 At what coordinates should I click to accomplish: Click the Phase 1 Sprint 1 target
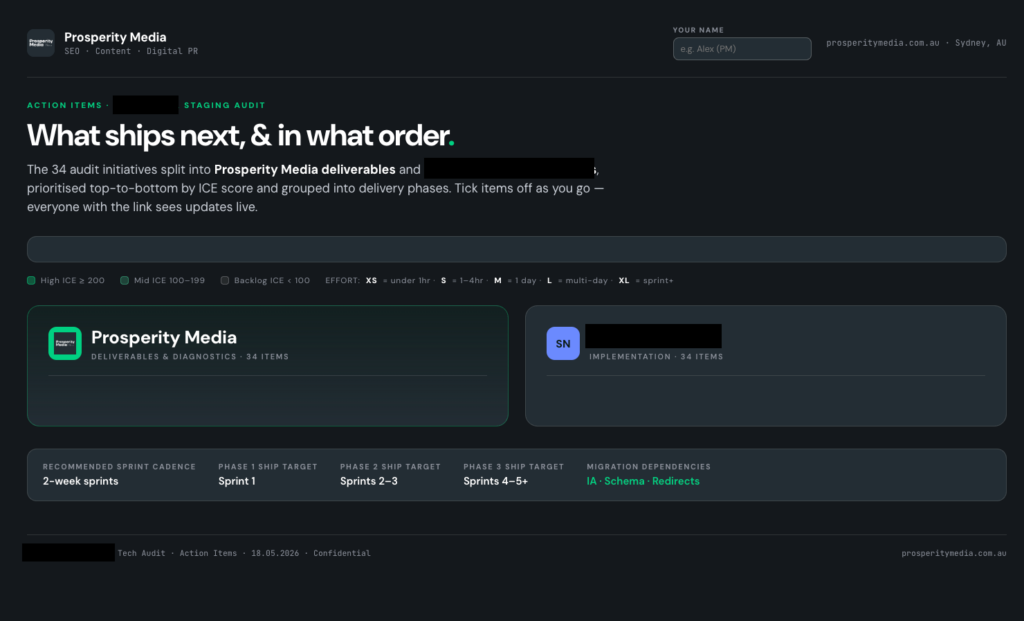coord(236,481)
